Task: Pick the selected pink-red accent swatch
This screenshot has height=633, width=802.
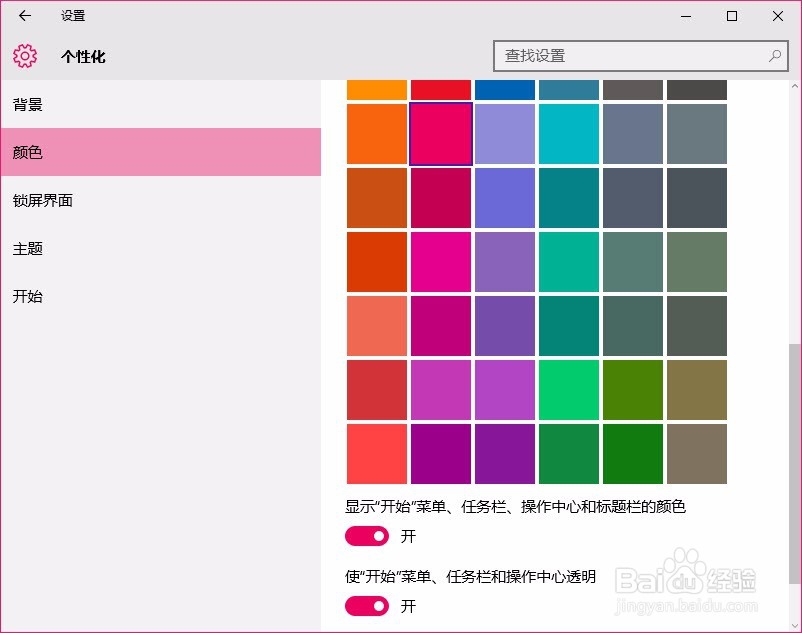Action: click(x=441, y=134)
